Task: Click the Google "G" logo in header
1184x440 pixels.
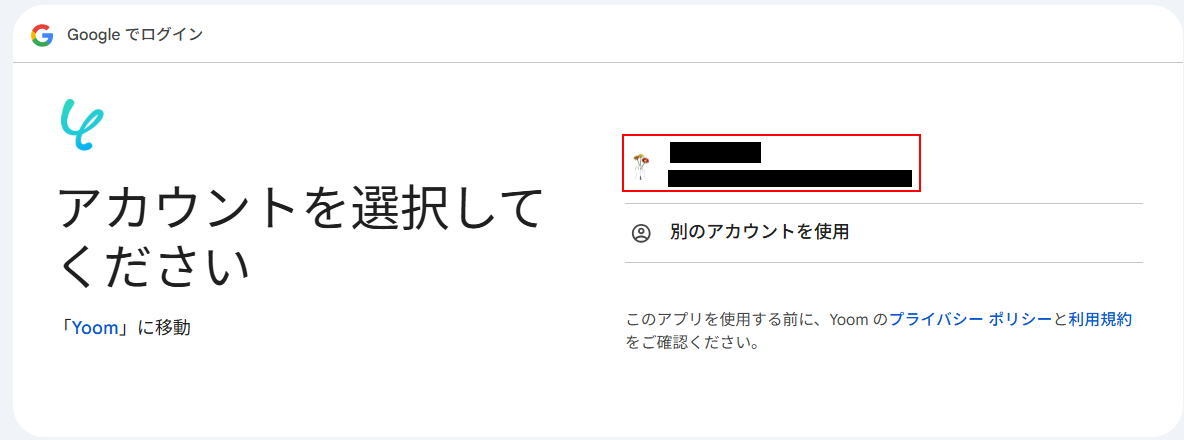Action: 42,35
